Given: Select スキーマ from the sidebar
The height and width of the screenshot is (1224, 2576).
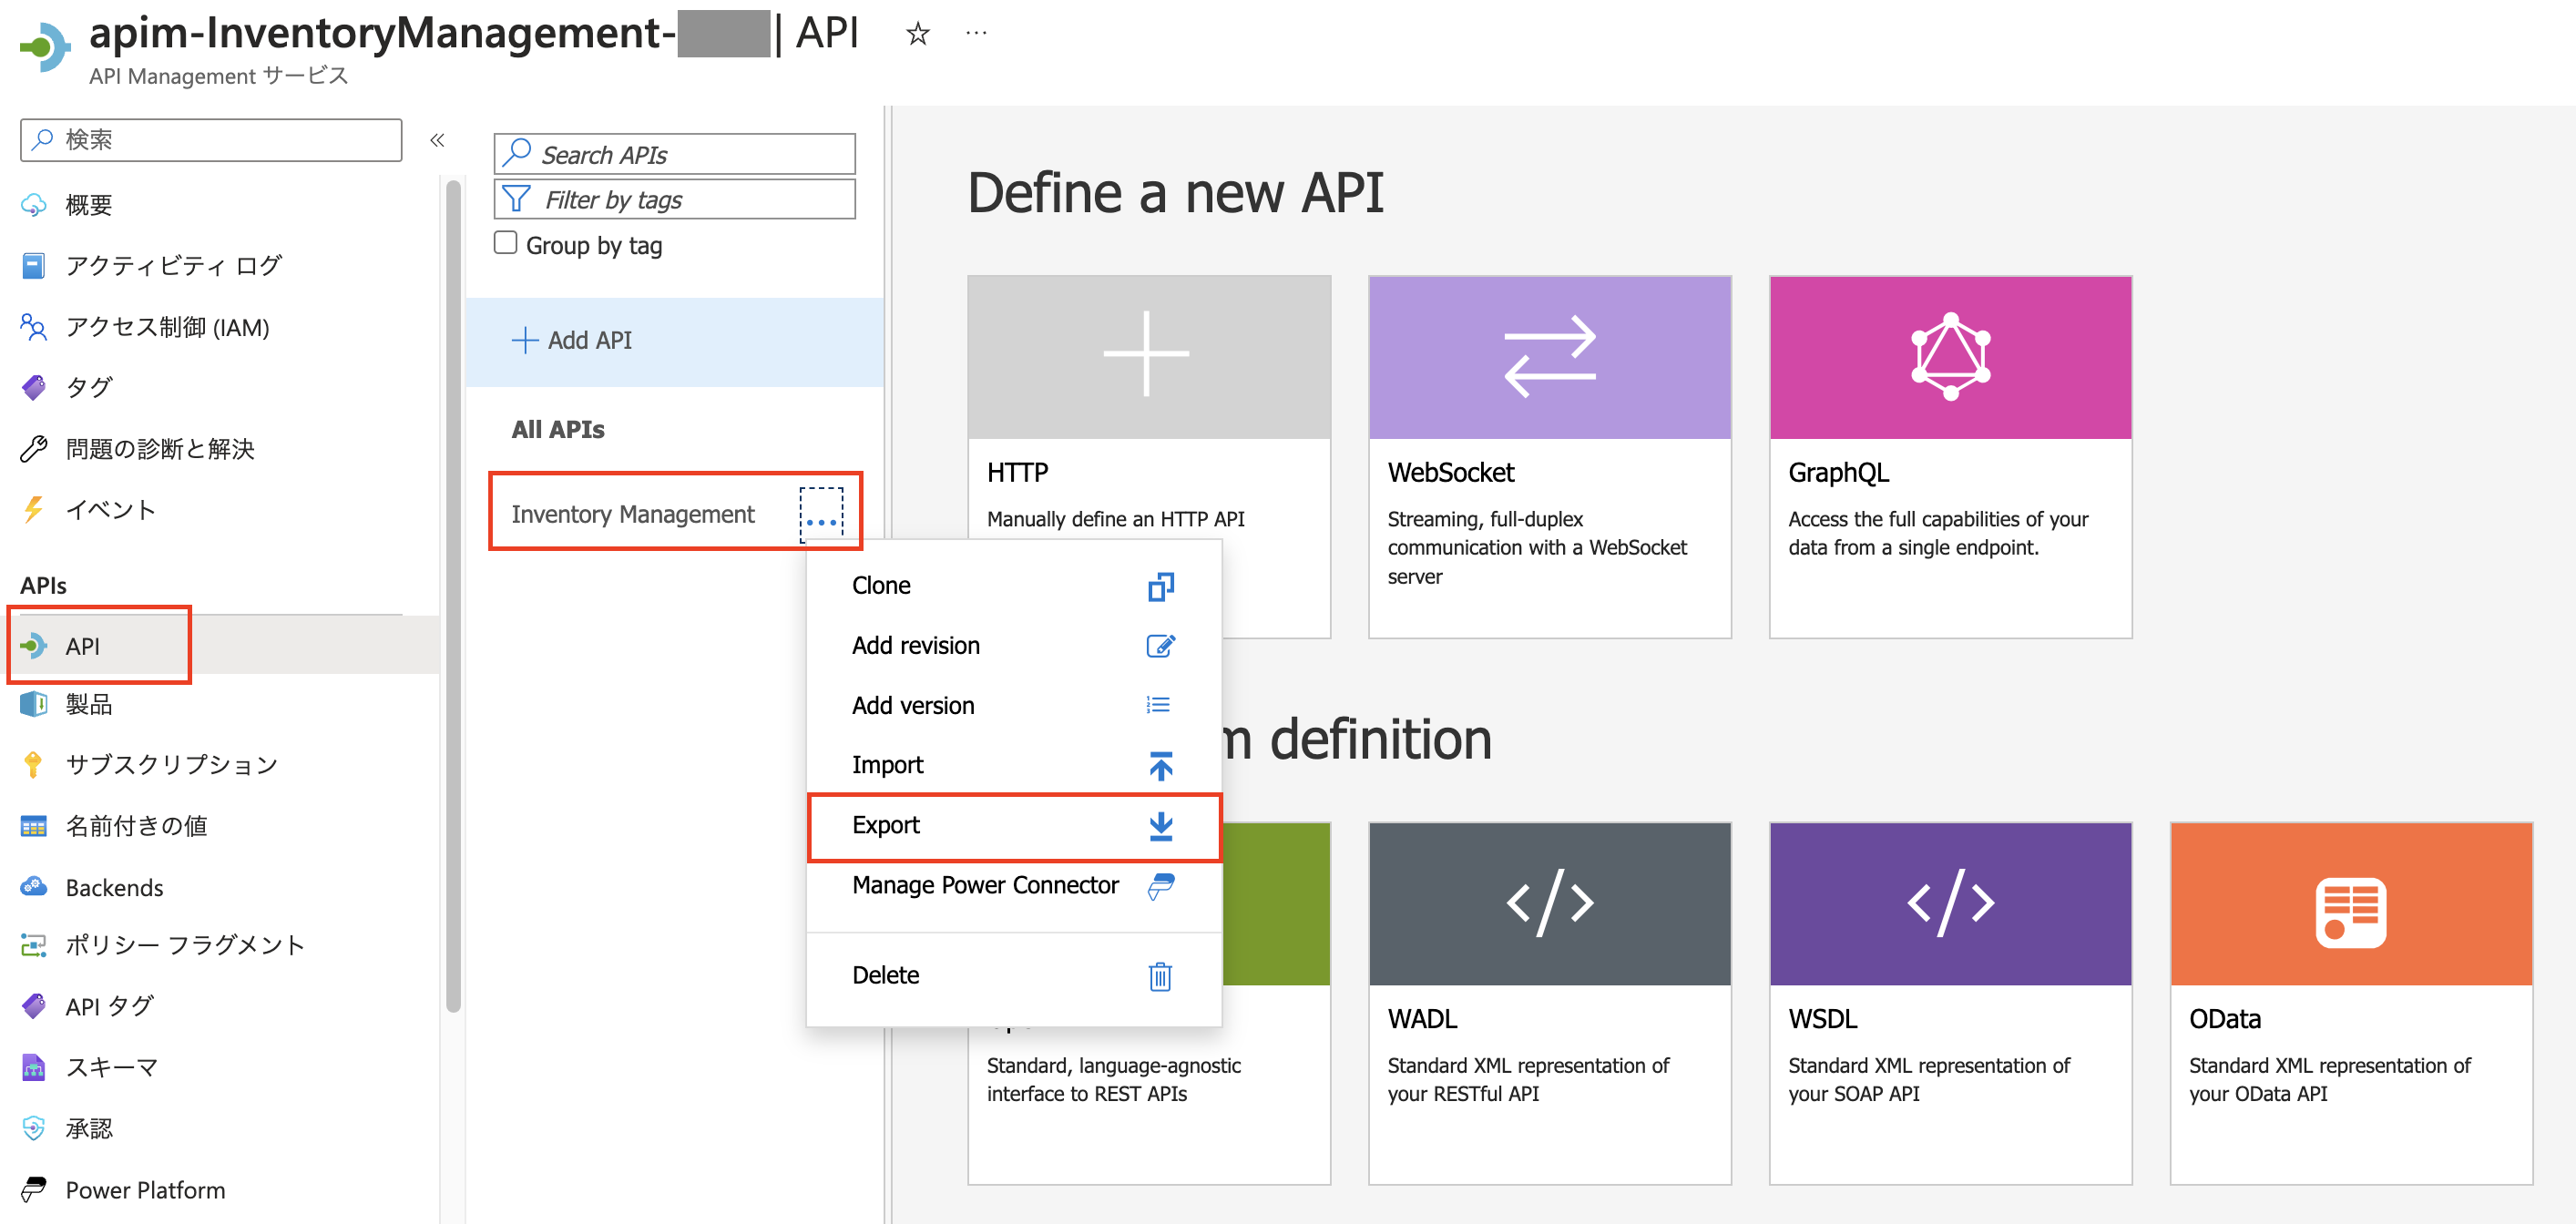Looking at the screenshot, I should coord(111,1066).
